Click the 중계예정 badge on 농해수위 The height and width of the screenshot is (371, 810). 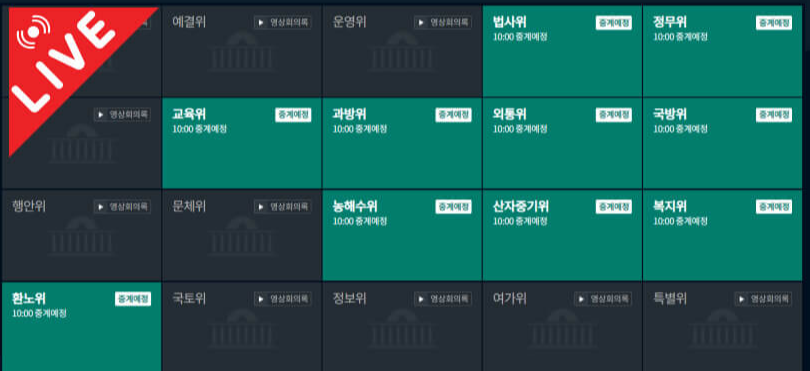453,207
